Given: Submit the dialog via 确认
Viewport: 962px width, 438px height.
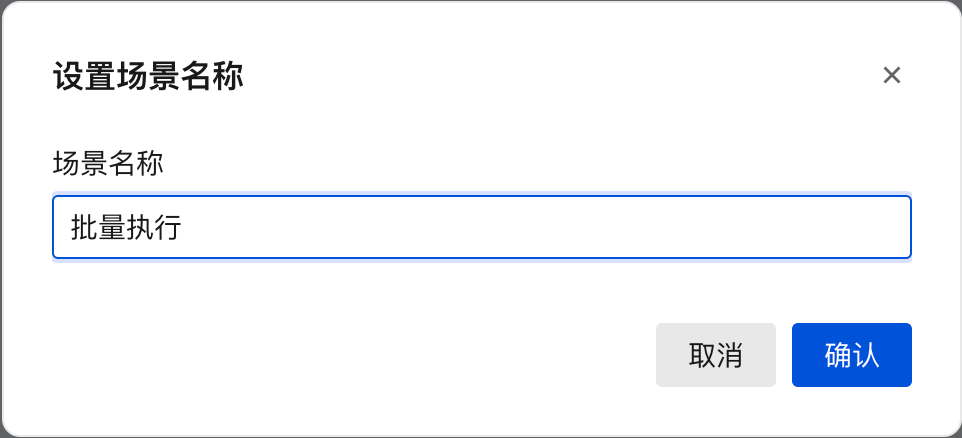Looking at the screenshot, I should pos(851,355).
